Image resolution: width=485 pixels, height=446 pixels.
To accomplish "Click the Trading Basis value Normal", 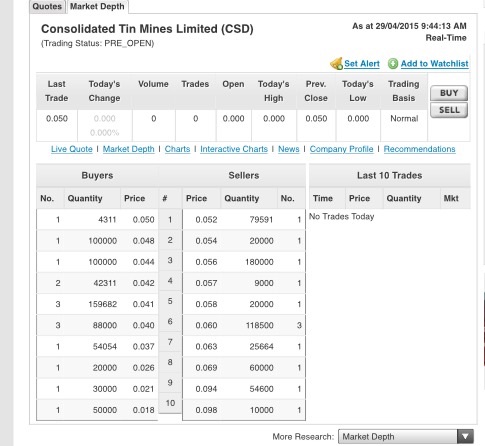I will click(x=404, y=118).
